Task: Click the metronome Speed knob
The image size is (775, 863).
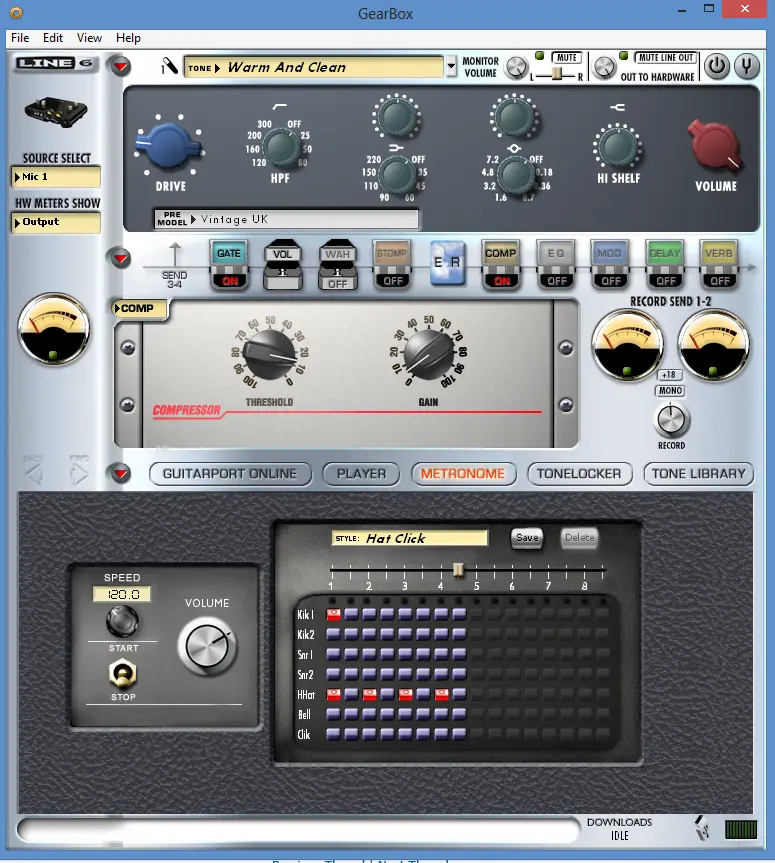Action: (122, 621)
